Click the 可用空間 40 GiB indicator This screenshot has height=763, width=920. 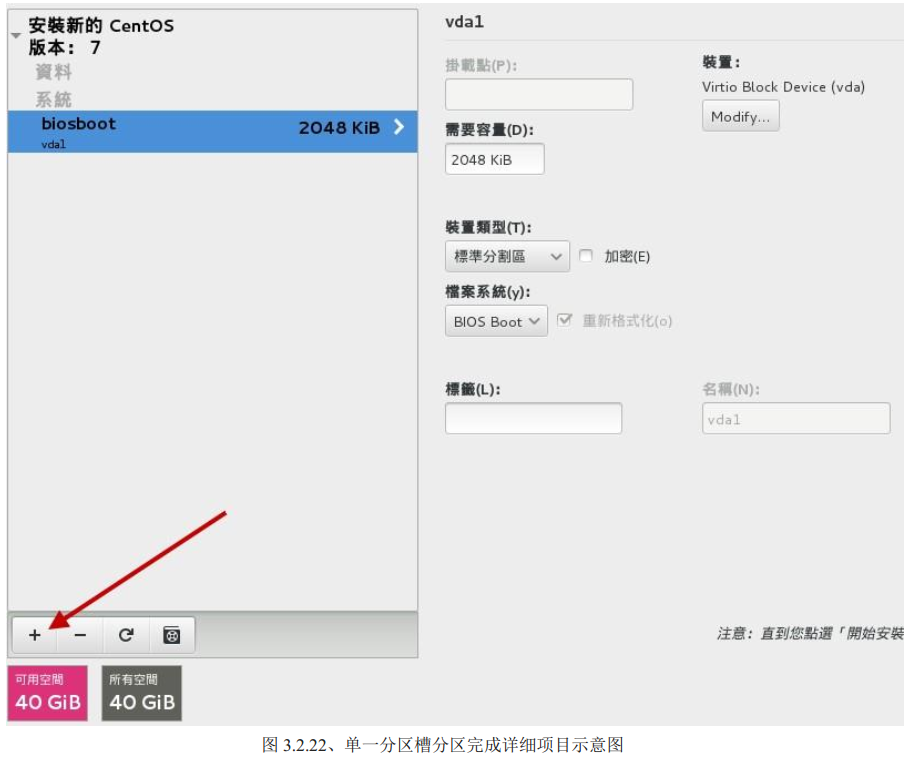pyautogui.click(x=48, y=693)
